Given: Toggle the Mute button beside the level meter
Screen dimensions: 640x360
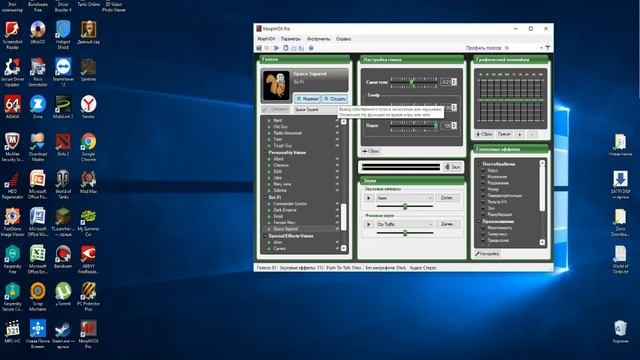Looking at the screenshot, I should 452,167.
